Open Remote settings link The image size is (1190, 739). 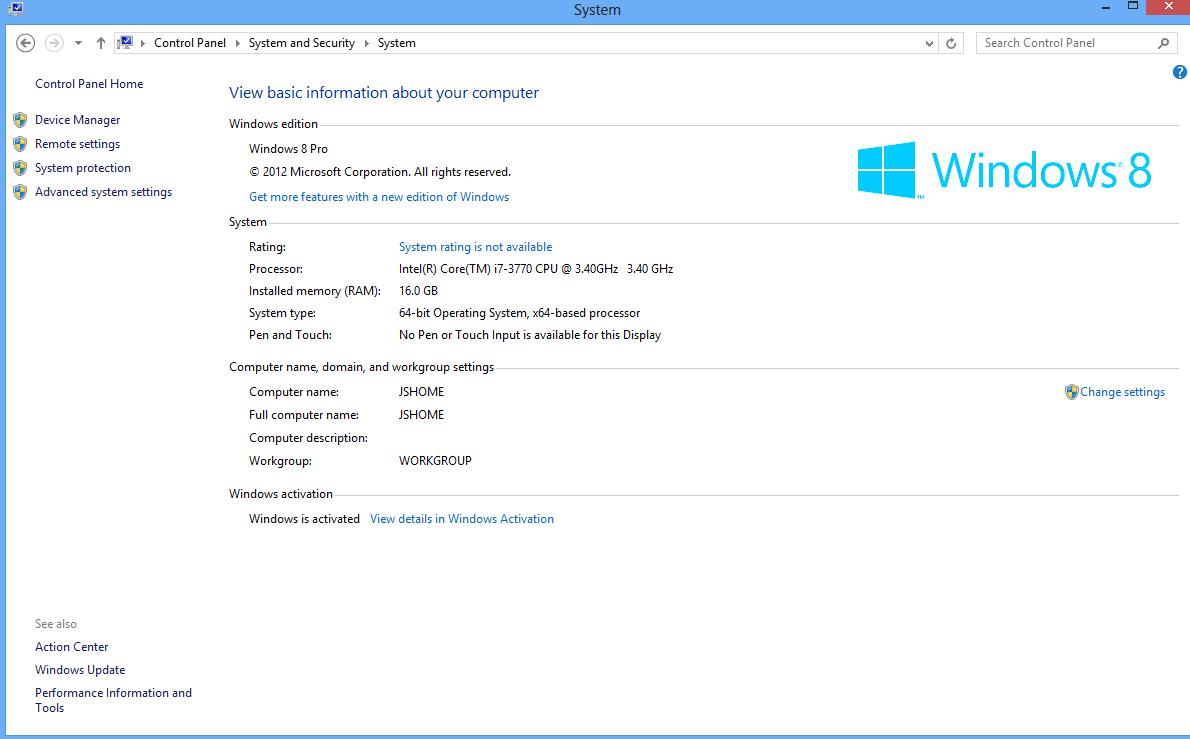coord(77,144)
